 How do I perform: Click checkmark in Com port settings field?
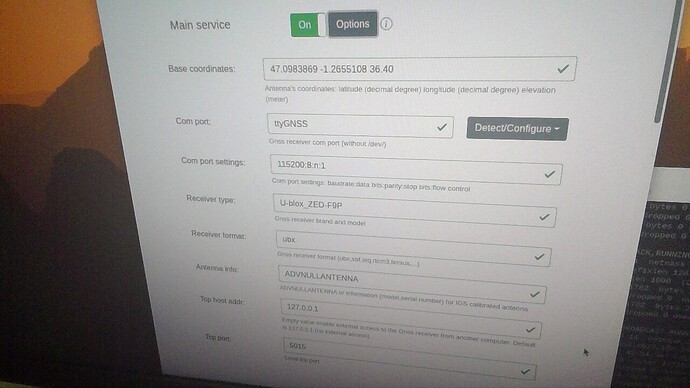[x=549, y=174]
